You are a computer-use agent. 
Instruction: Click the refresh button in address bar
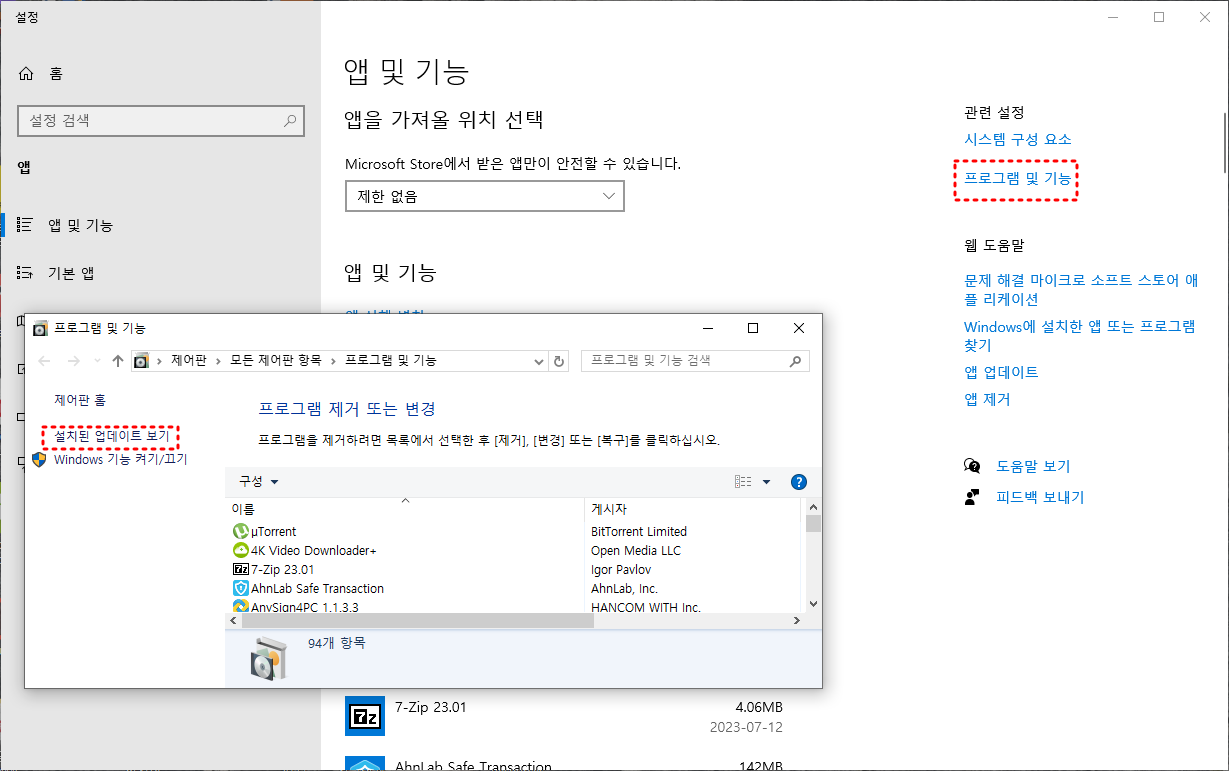coord(559,361)
